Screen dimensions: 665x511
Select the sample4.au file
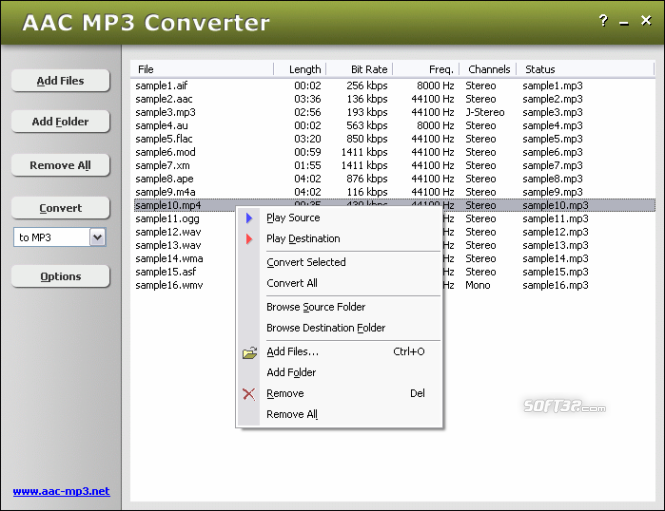pyautogui.click(x=162, y=126)
